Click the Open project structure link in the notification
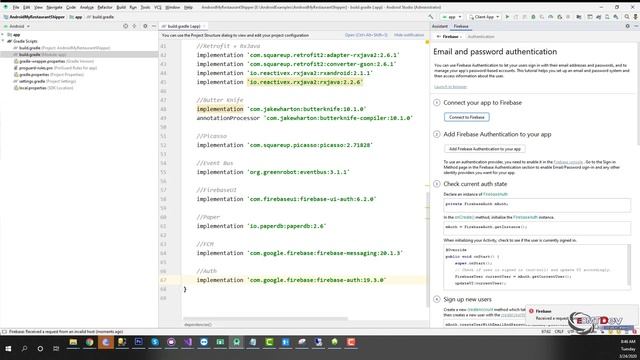 pos(366,35)
